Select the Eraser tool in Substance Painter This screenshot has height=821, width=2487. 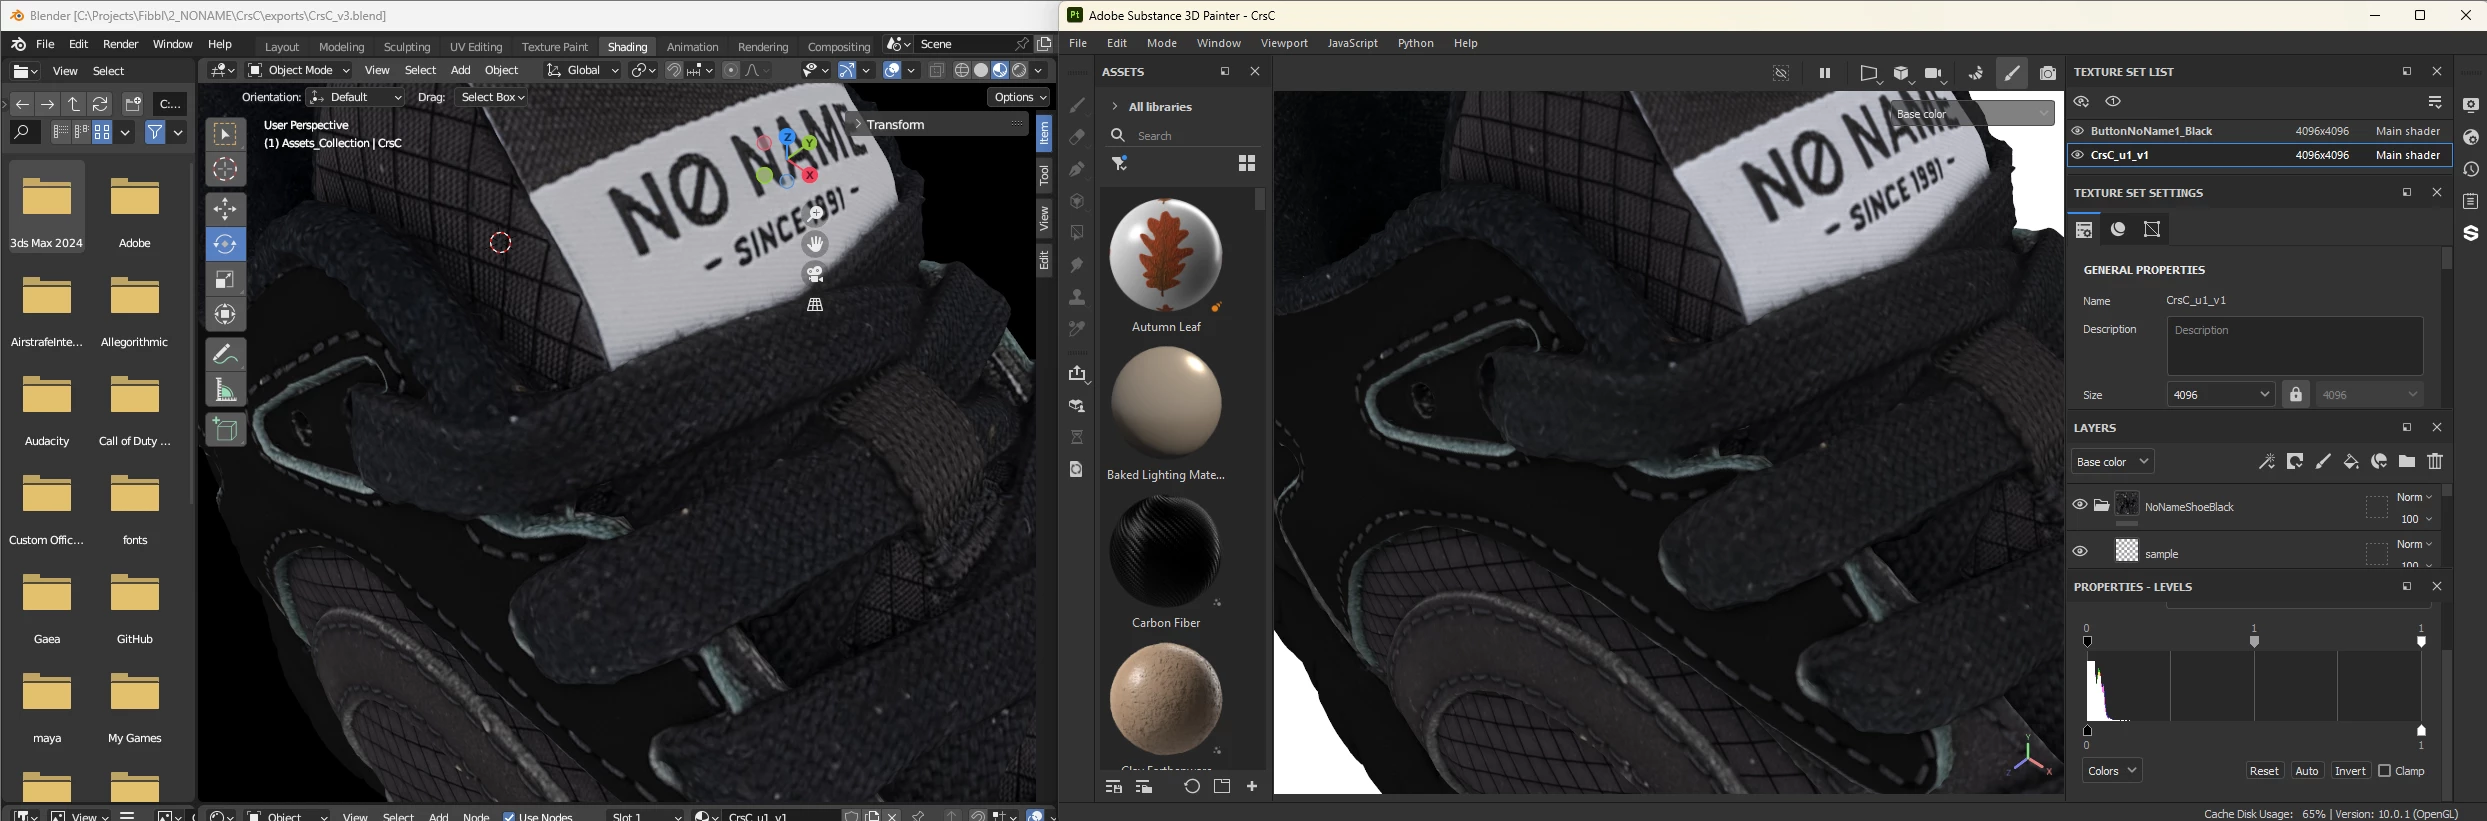(x=1077, y=137)
